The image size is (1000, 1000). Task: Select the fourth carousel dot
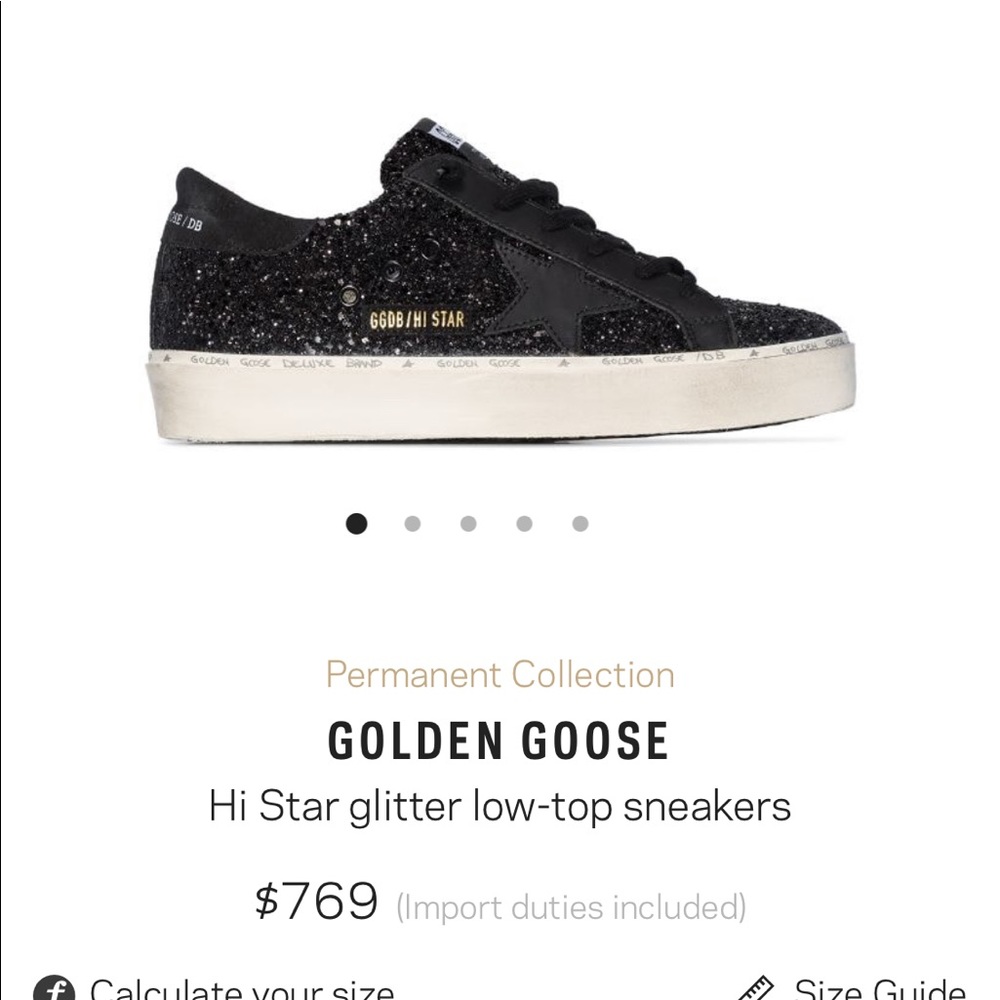tap(523, 521)
